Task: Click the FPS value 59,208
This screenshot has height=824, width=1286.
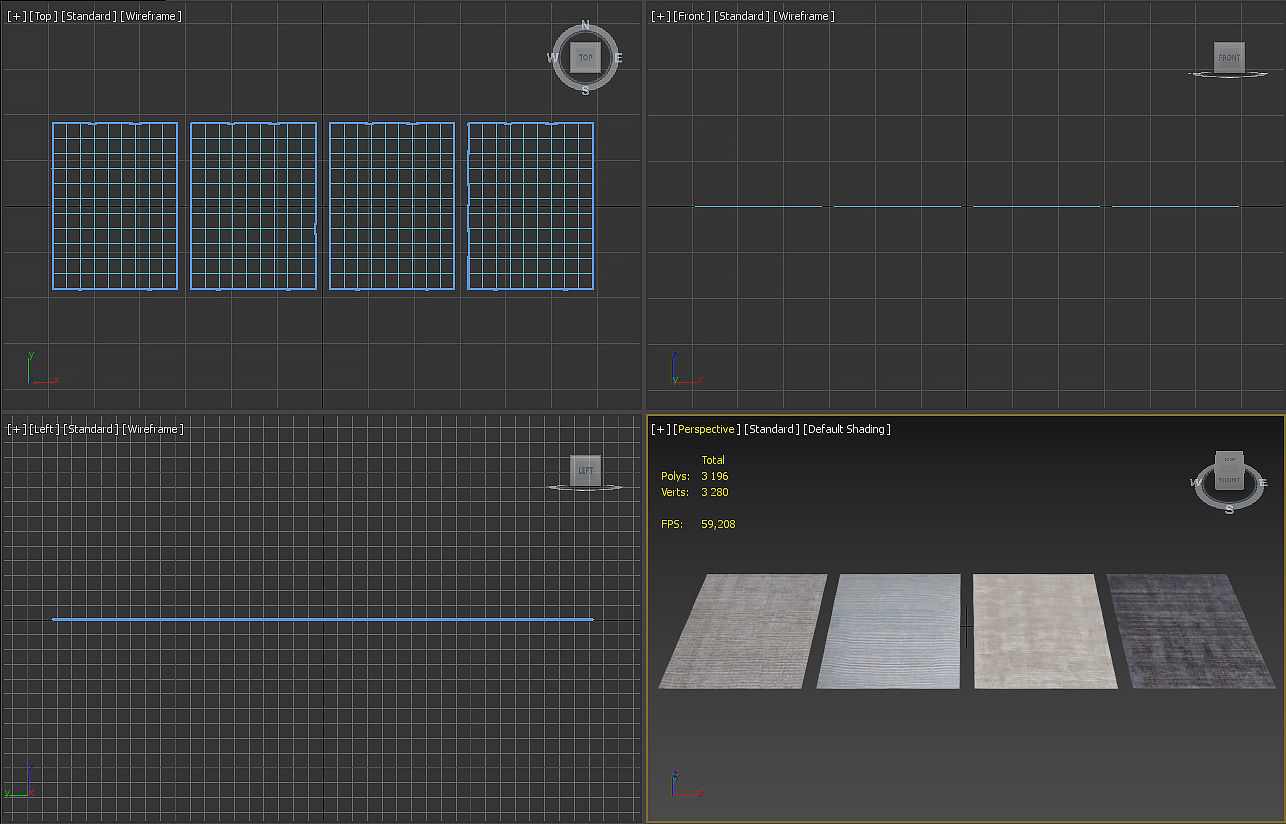Action: click(718, 524)
